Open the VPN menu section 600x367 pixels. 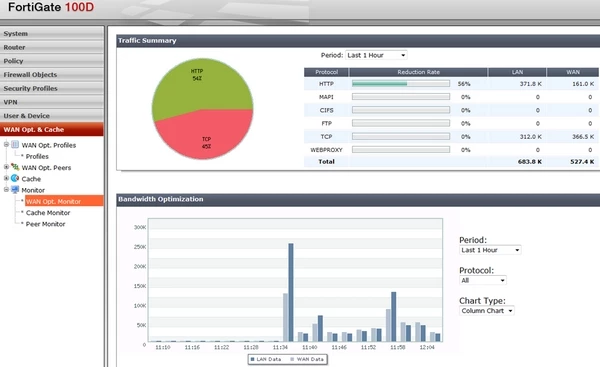pos(52,102)
